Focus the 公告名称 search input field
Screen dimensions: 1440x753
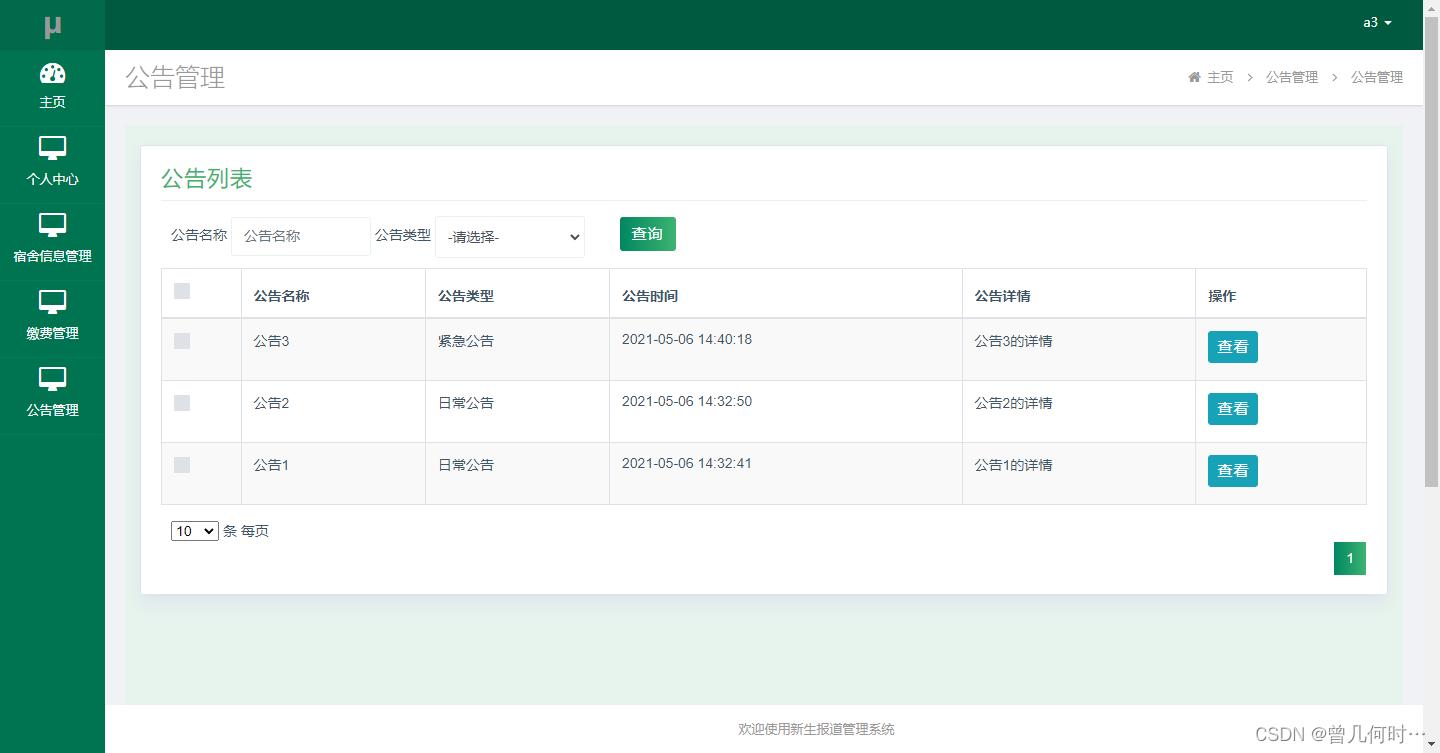coord(301,236)
